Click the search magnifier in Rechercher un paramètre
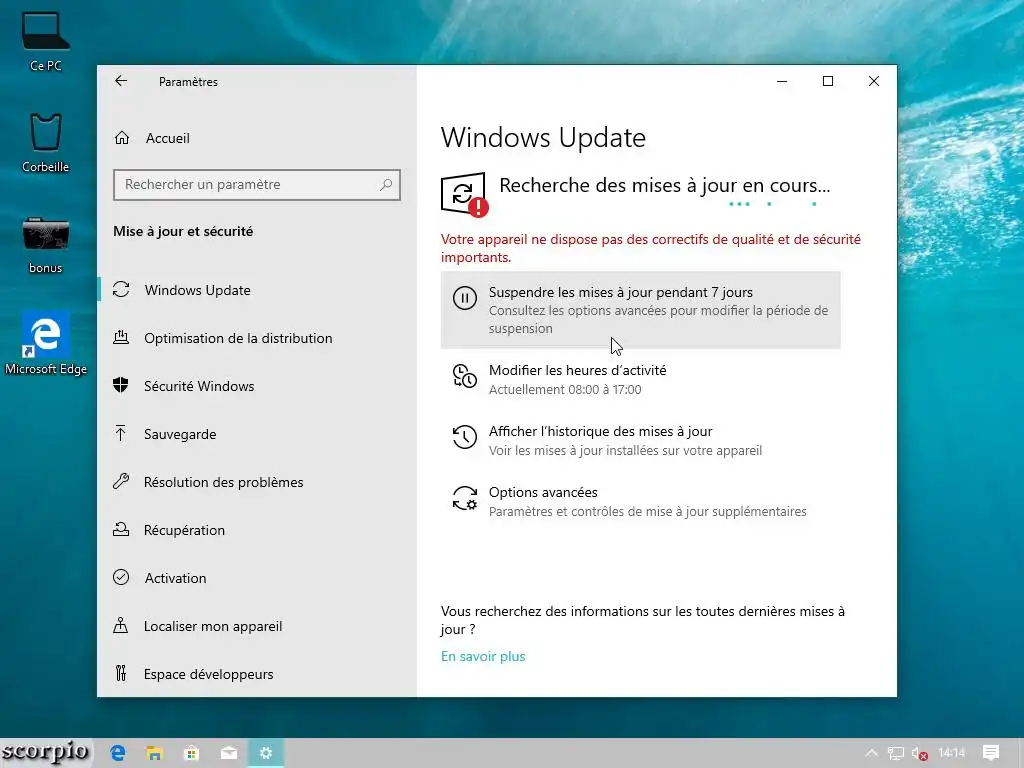 386,185
